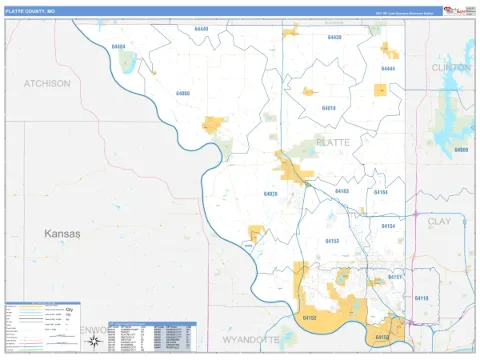Click the 64079 ZIP code label
480x360 pixels.
(270, 194)
